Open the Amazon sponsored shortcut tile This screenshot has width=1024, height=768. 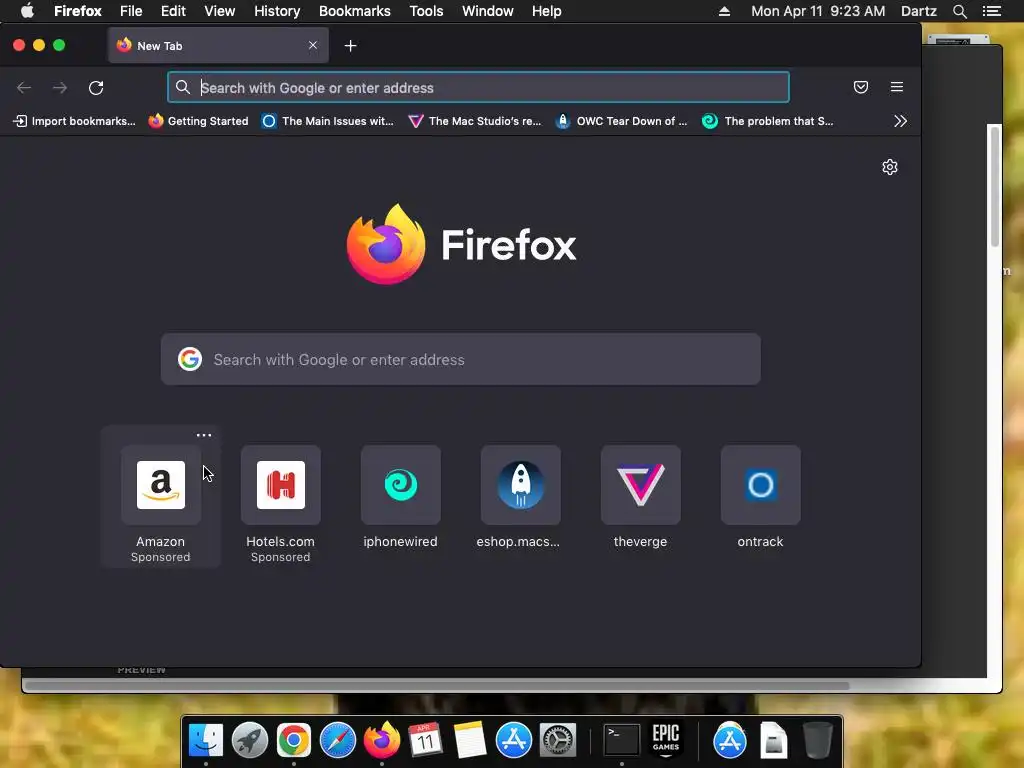161,485
